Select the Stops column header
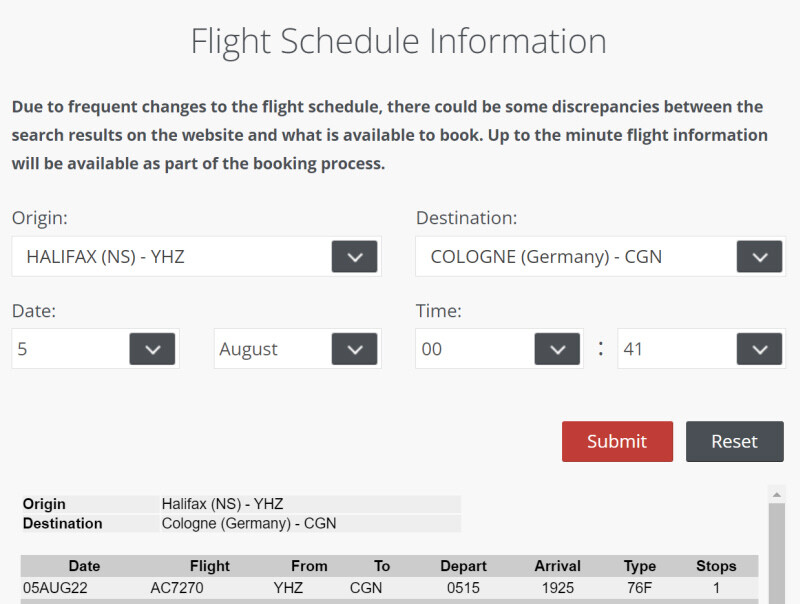This screenshot has height=604, width=800. [716, 566]
